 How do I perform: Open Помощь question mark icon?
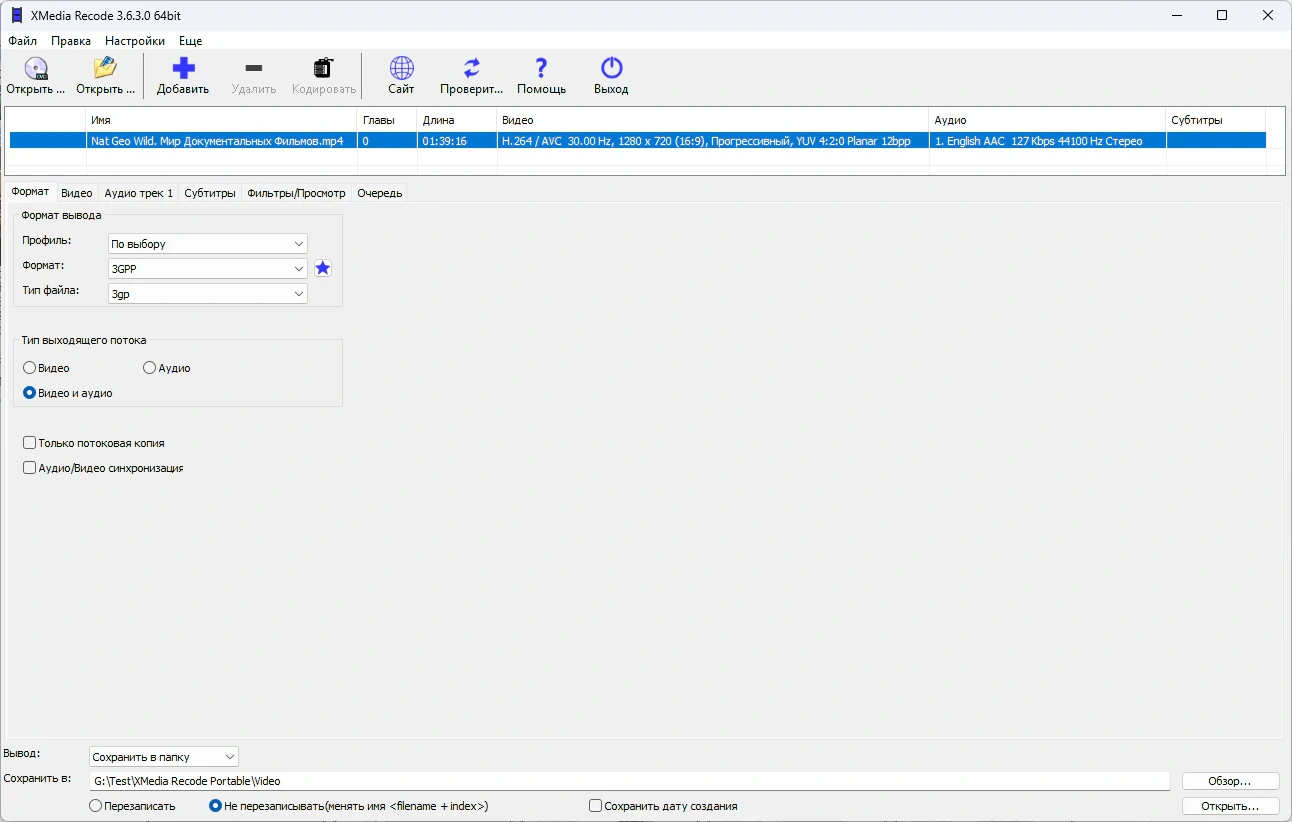pyautogui.click(x=541, y=69)
